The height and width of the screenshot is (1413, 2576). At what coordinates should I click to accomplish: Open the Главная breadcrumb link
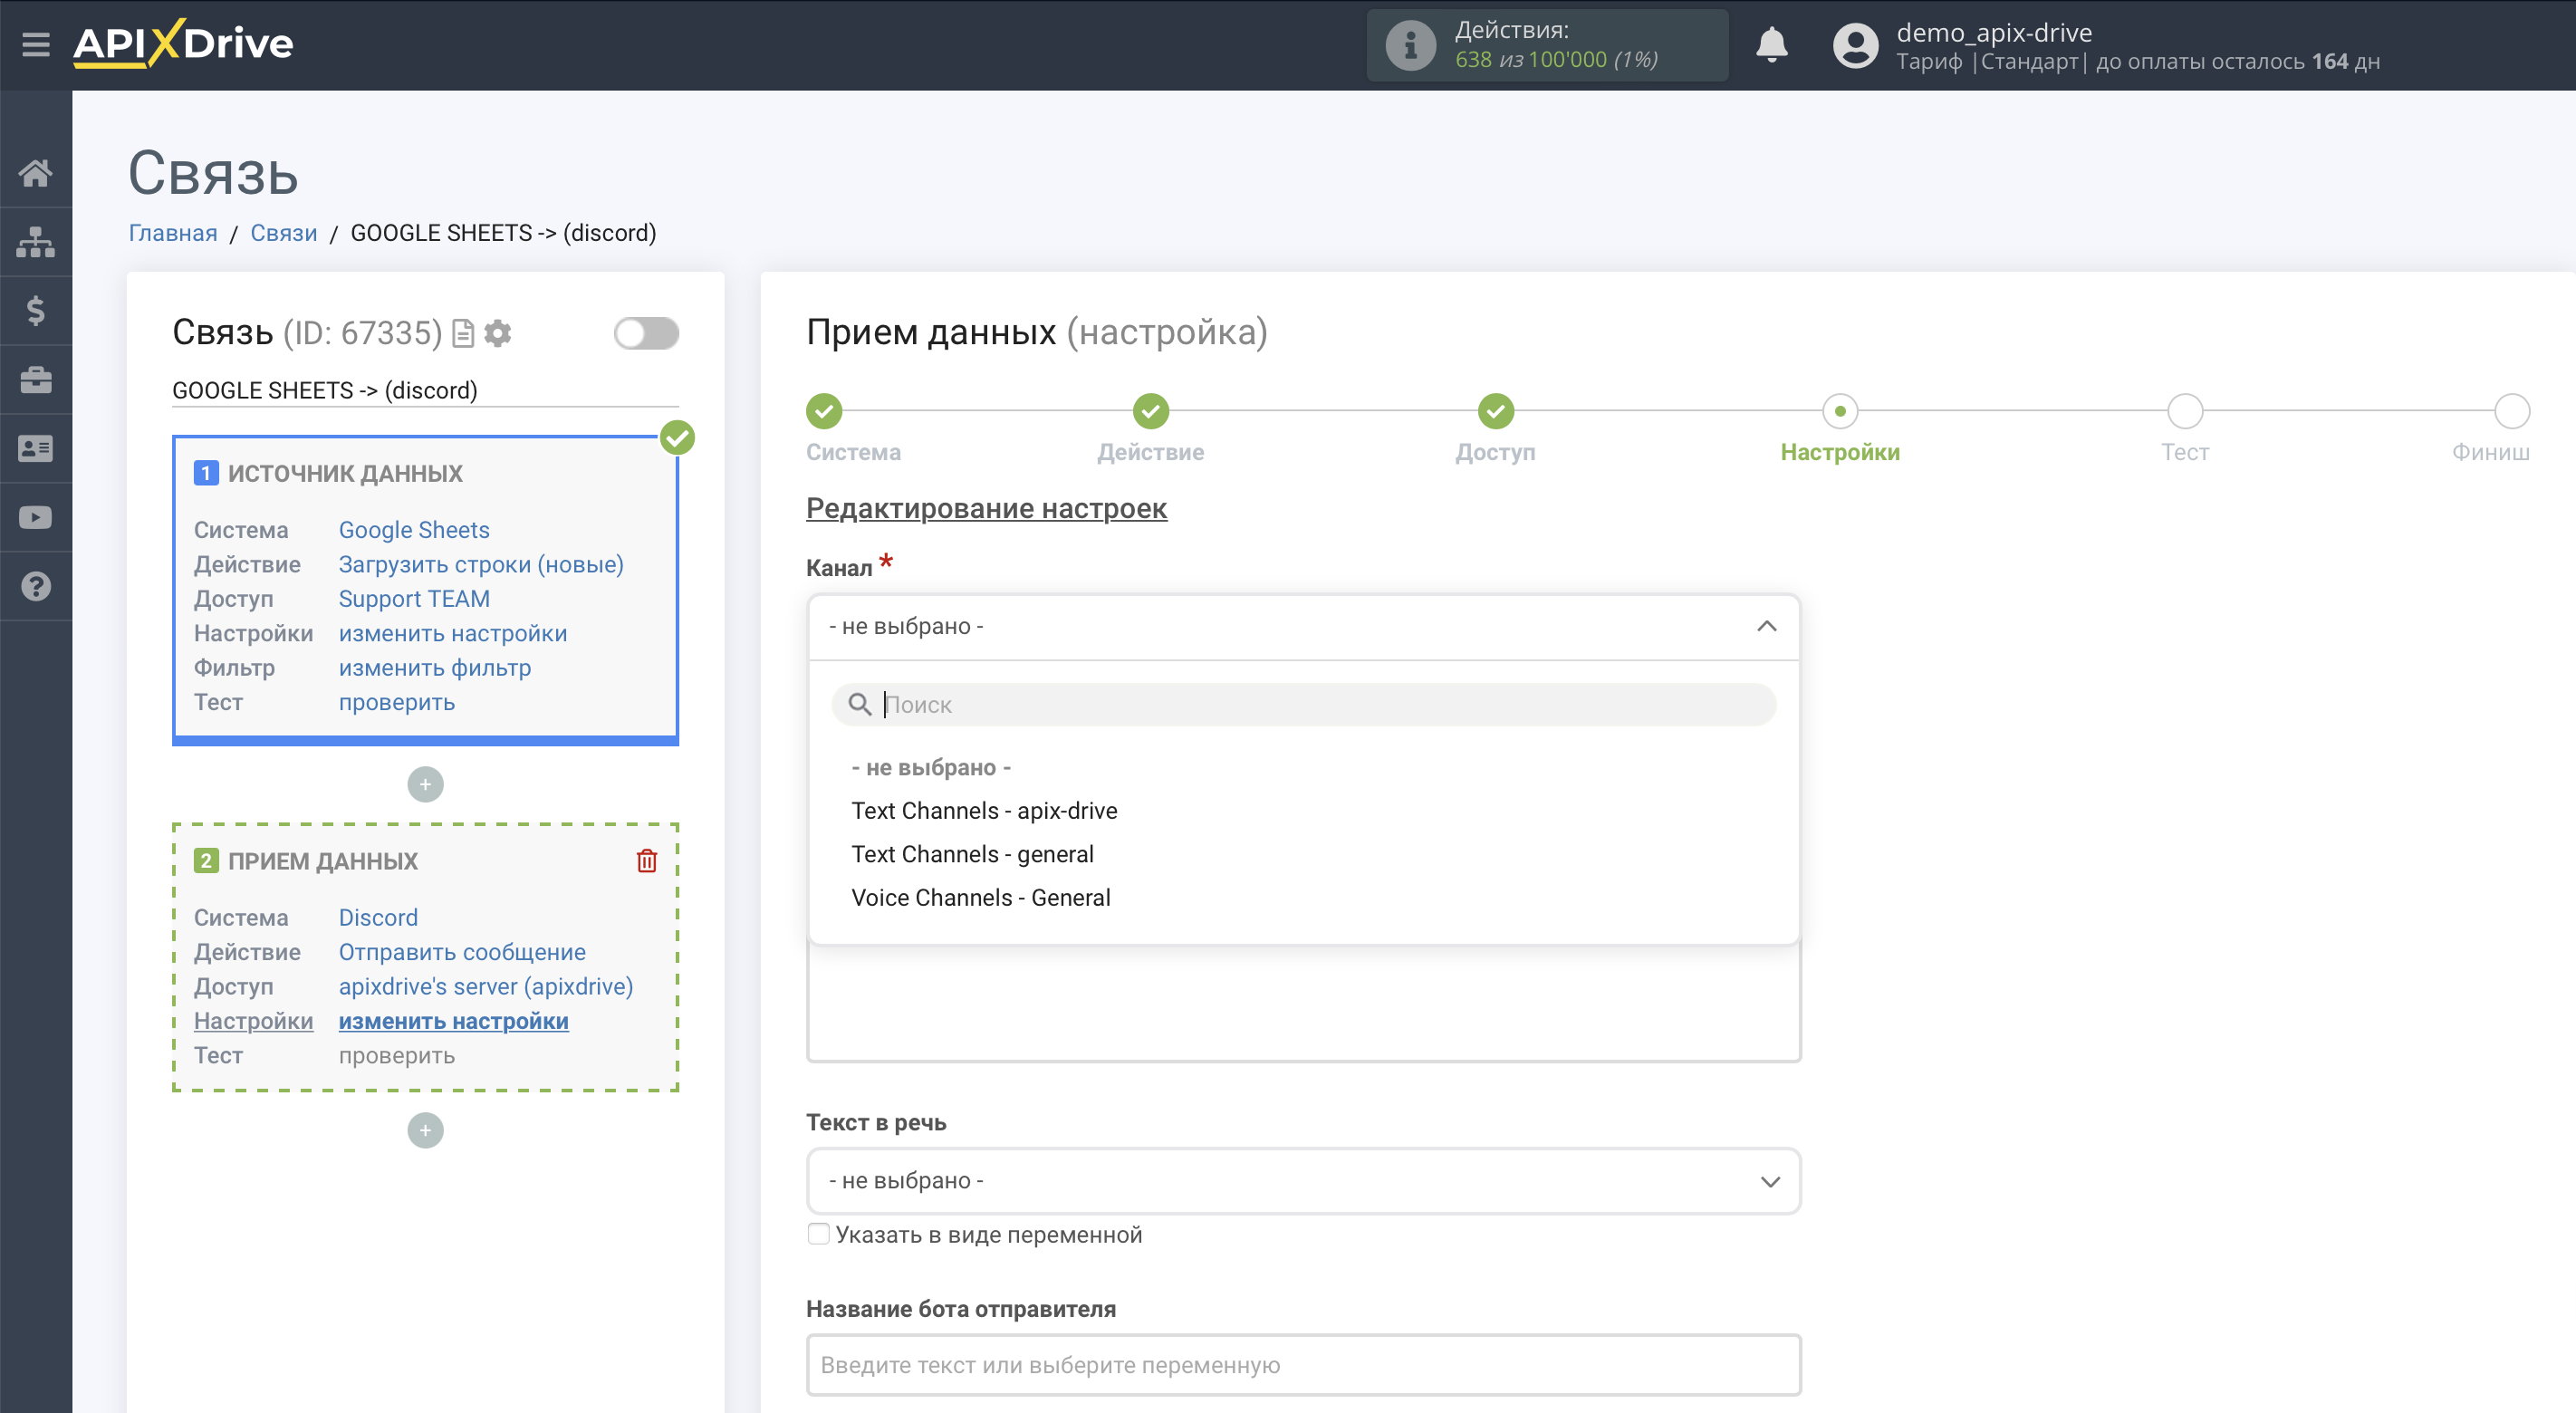click(x=173, y=233)
